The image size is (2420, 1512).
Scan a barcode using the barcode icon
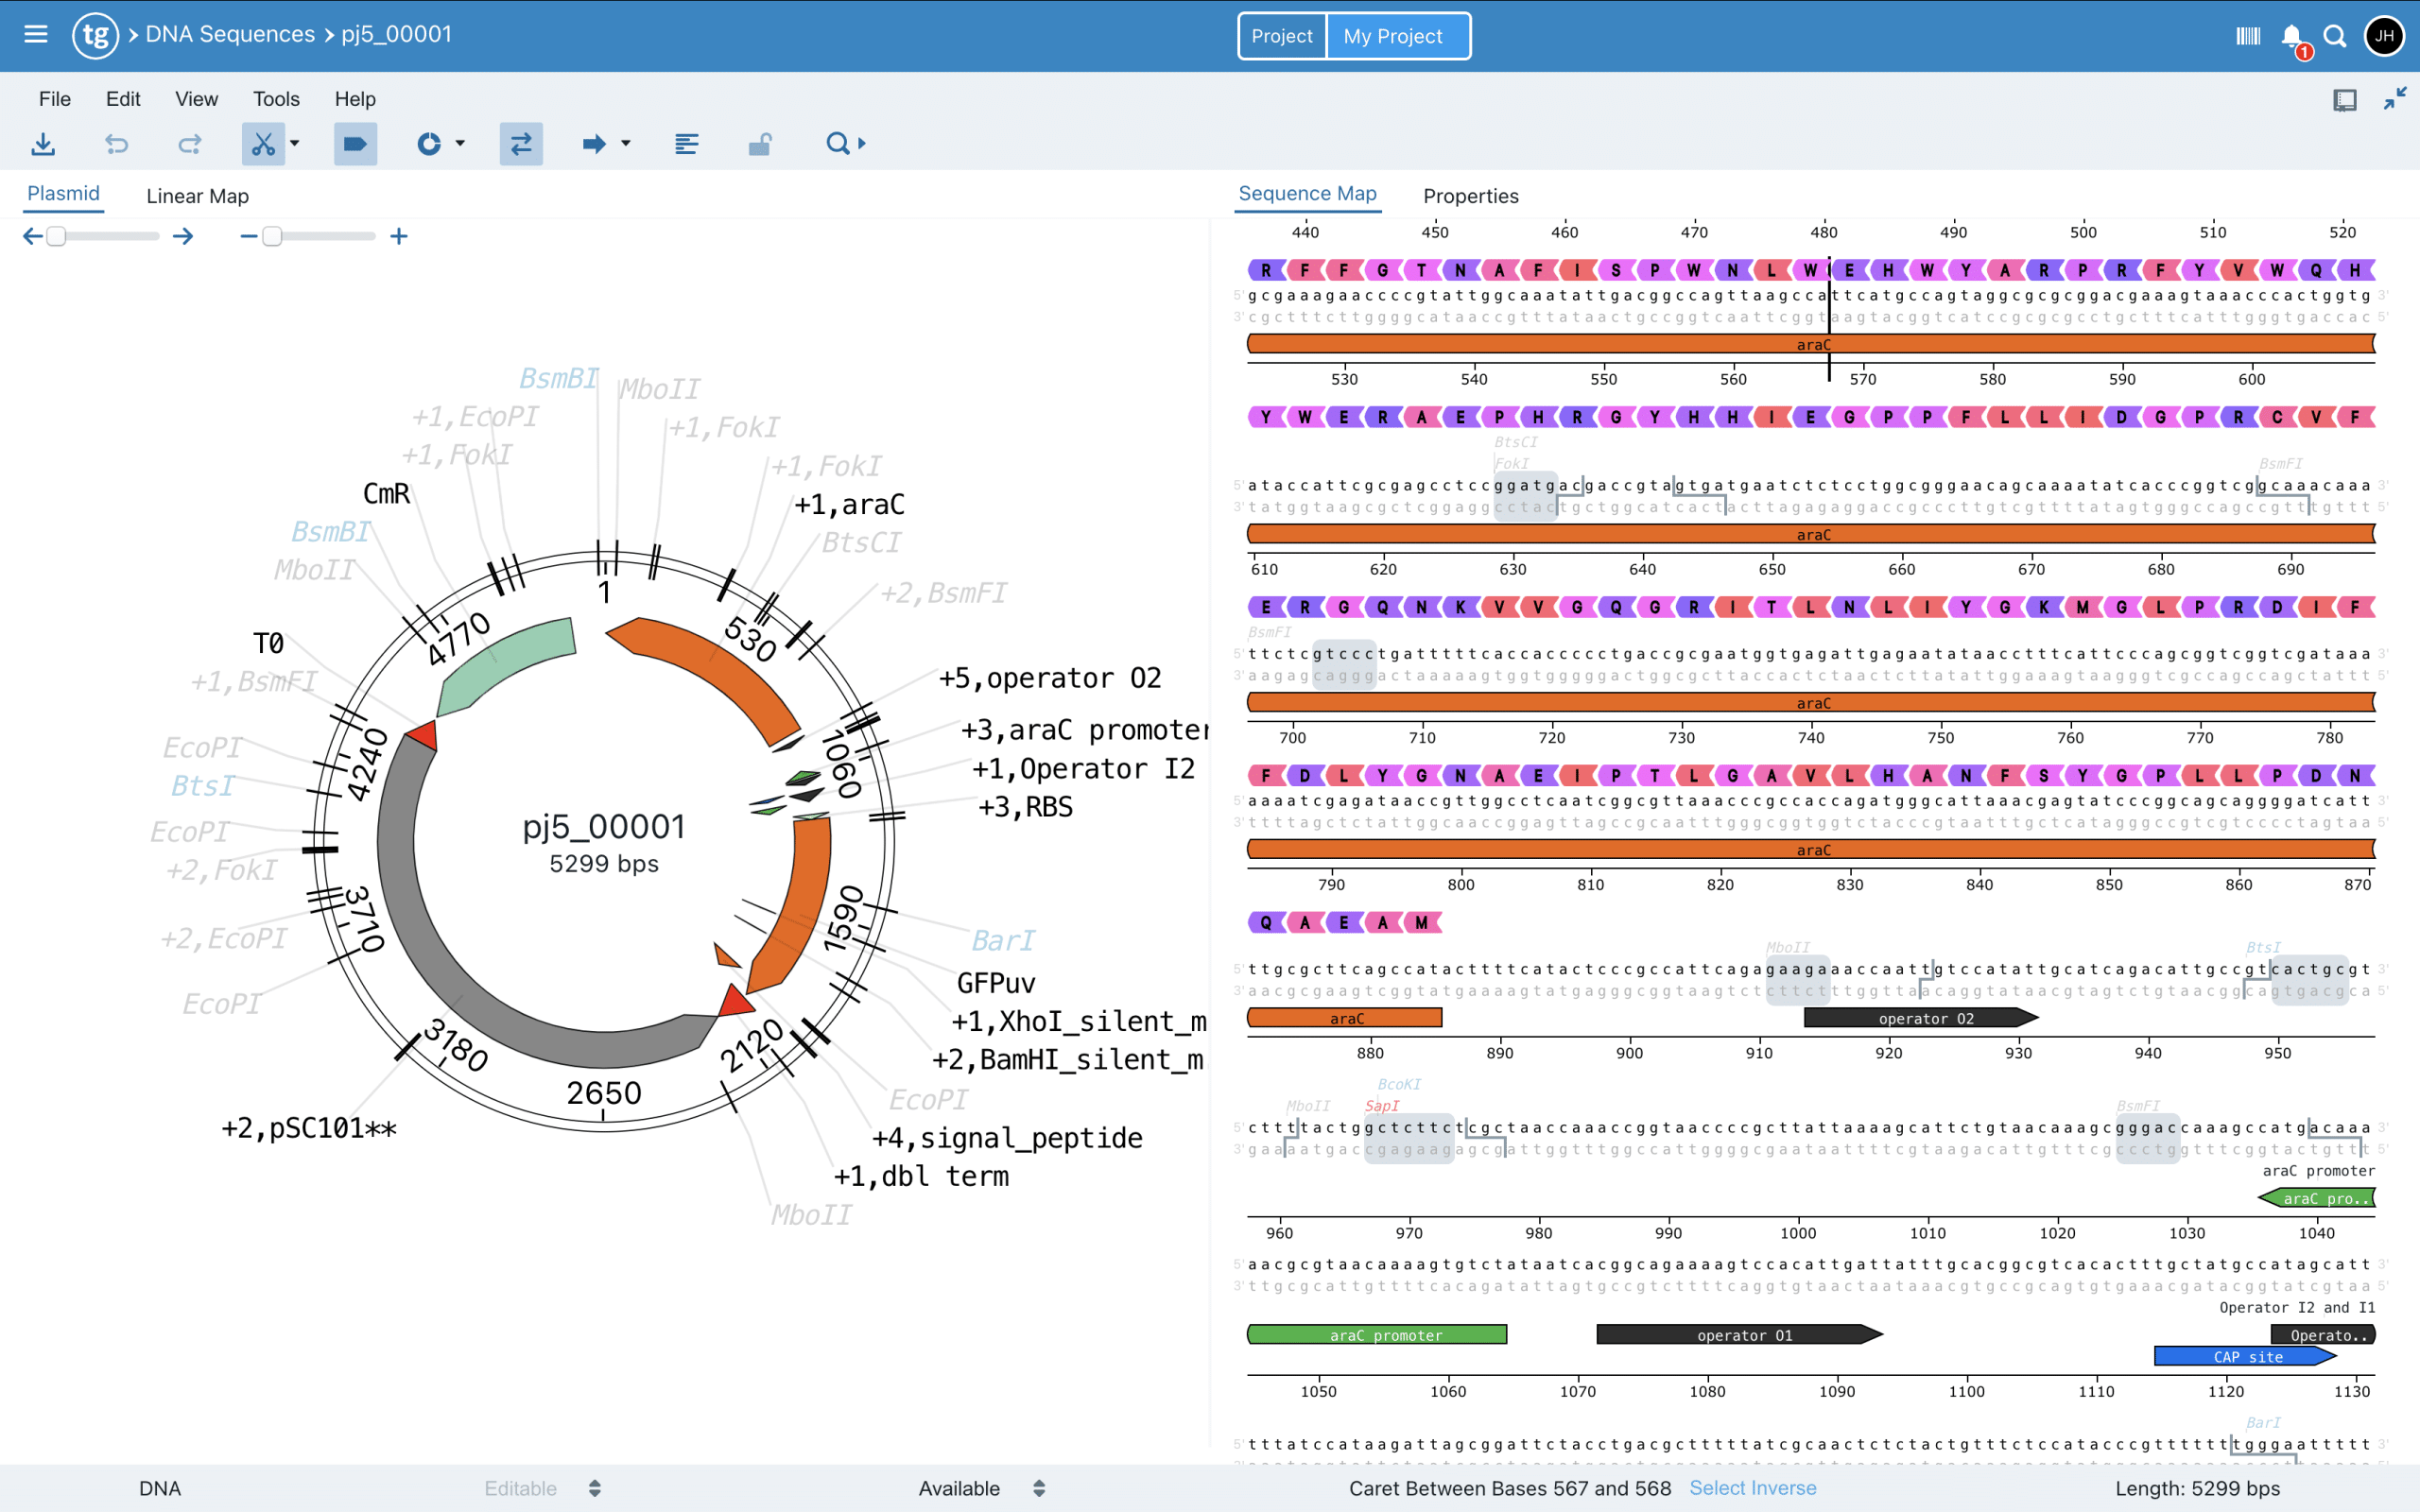pos(2248,35)
